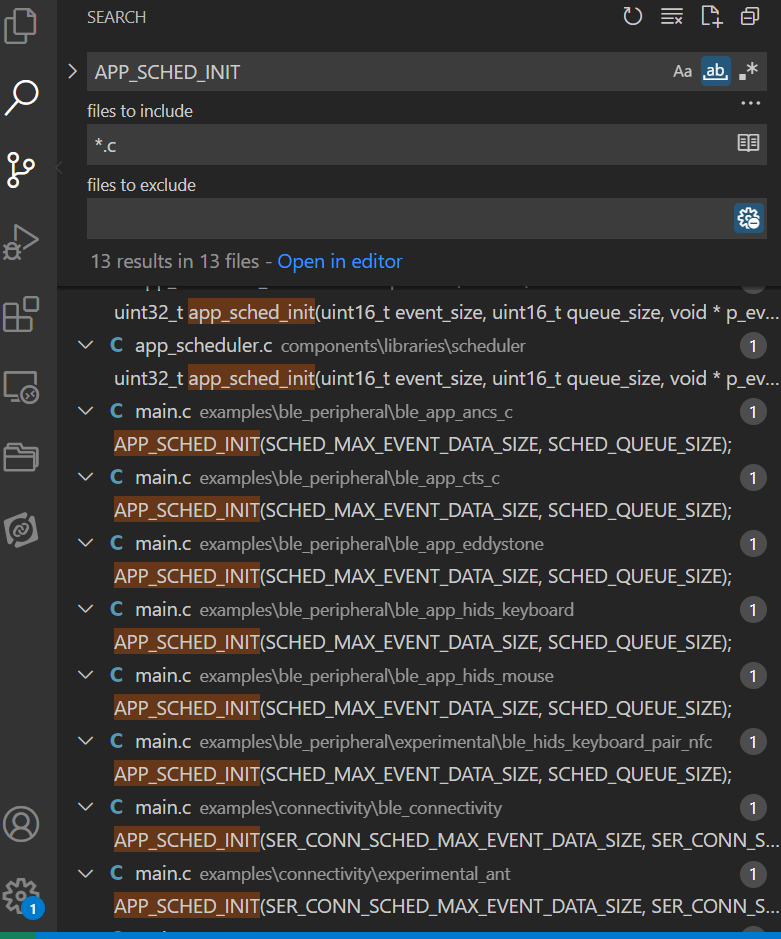Clear the search results
781x939 pixels.
(672, 16)
